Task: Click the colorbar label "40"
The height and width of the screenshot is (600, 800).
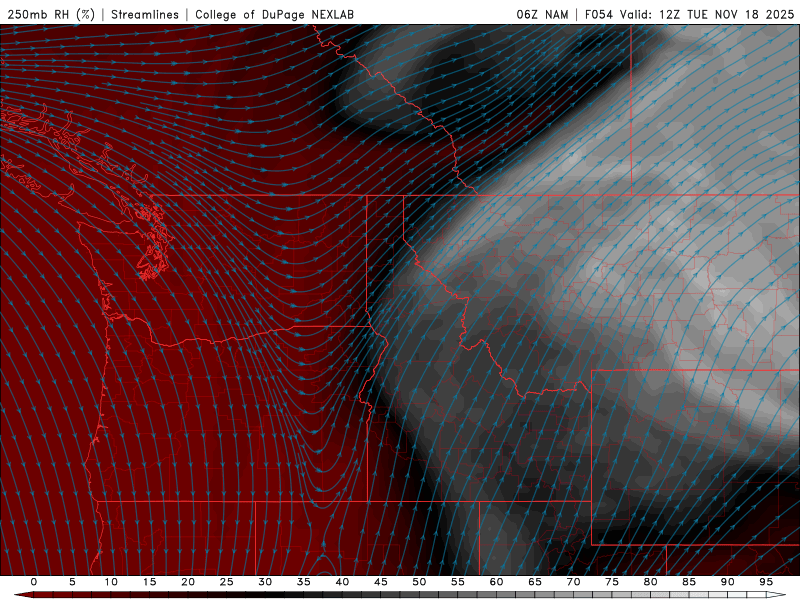Action: tap(342, 582)
